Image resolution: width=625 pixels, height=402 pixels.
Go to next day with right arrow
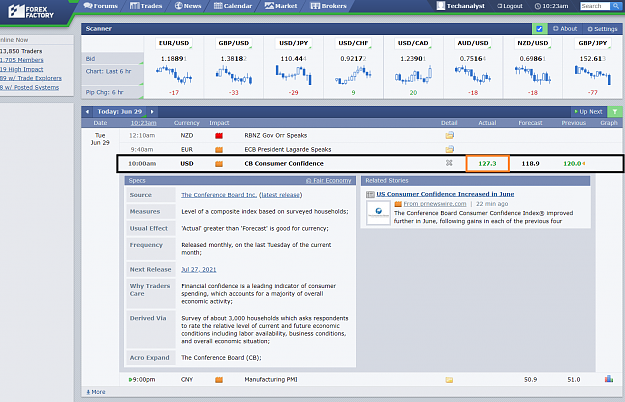point(152,112)
